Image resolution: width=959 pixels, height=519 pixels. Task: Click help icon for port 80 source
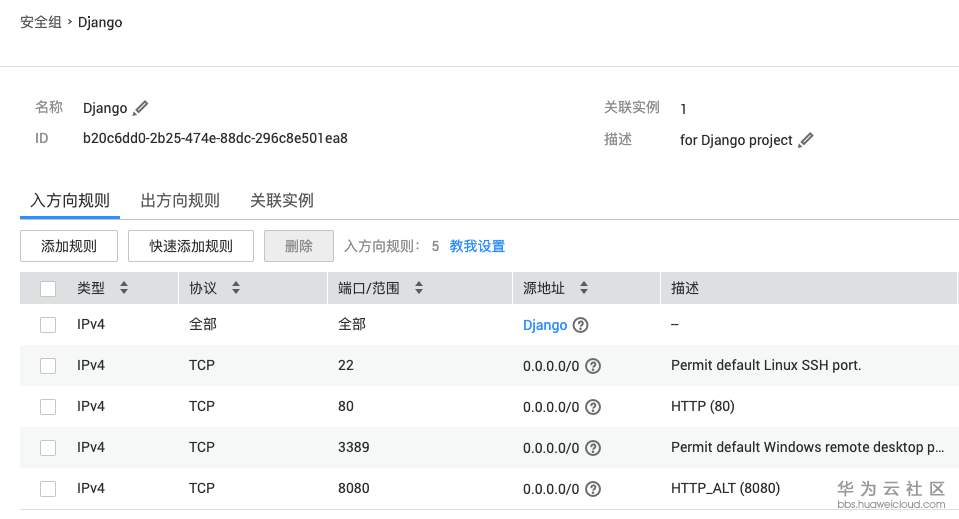pos(593,407)
